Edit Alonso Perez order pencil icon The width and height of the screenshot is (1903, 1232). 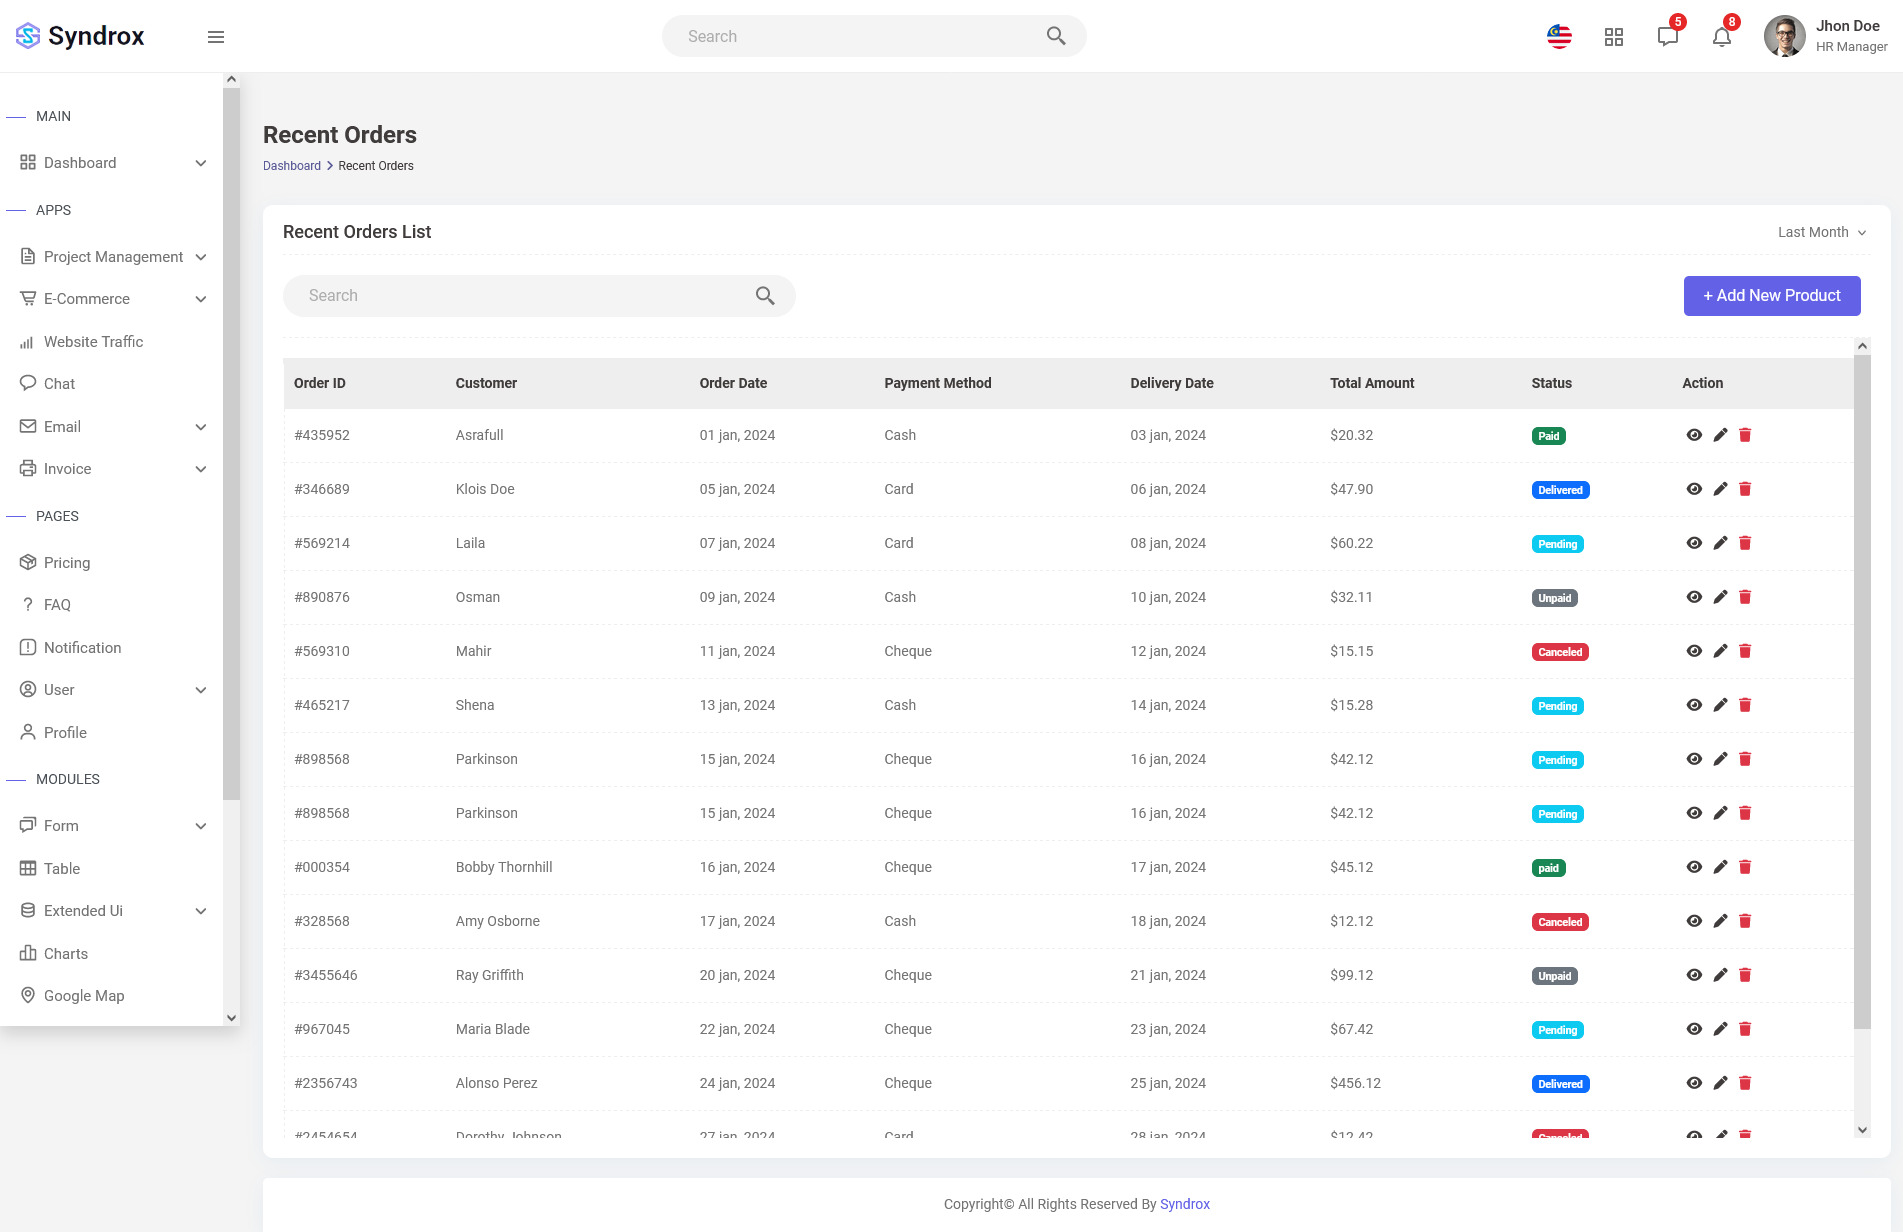[1720, 1083]
